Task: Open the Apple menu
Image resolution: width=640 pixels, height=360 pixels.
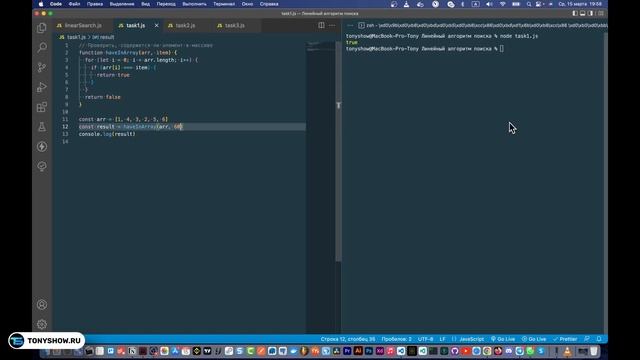Action: click(x=41, y=4)
